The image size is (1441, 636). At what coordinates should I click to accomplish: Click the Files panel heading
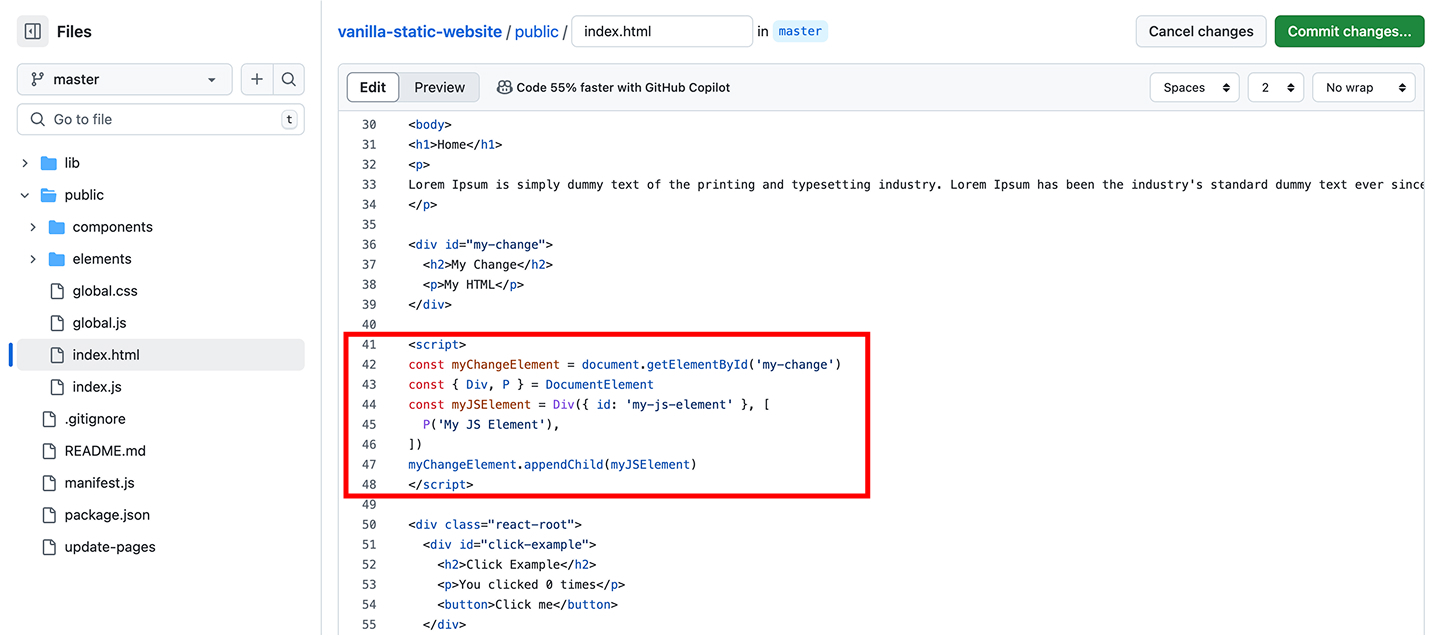click(74, 32)
